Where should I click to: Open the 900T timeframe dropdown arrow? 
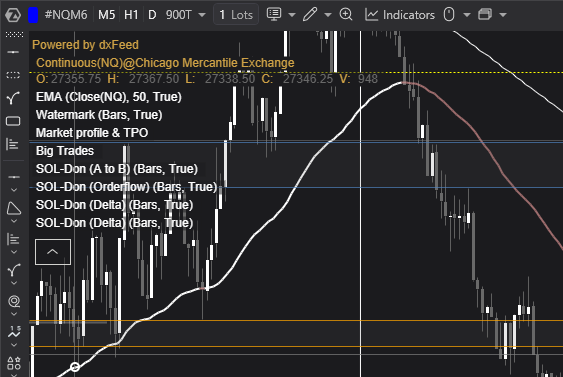coord(202,15)
